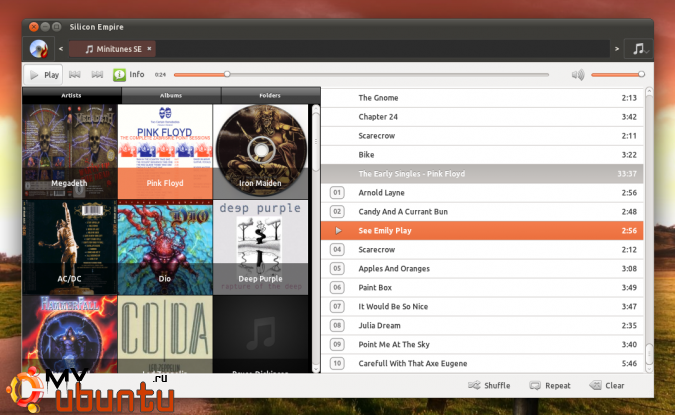
Task: Click the Silicon Empire disc logo icon
Action: 38,48
